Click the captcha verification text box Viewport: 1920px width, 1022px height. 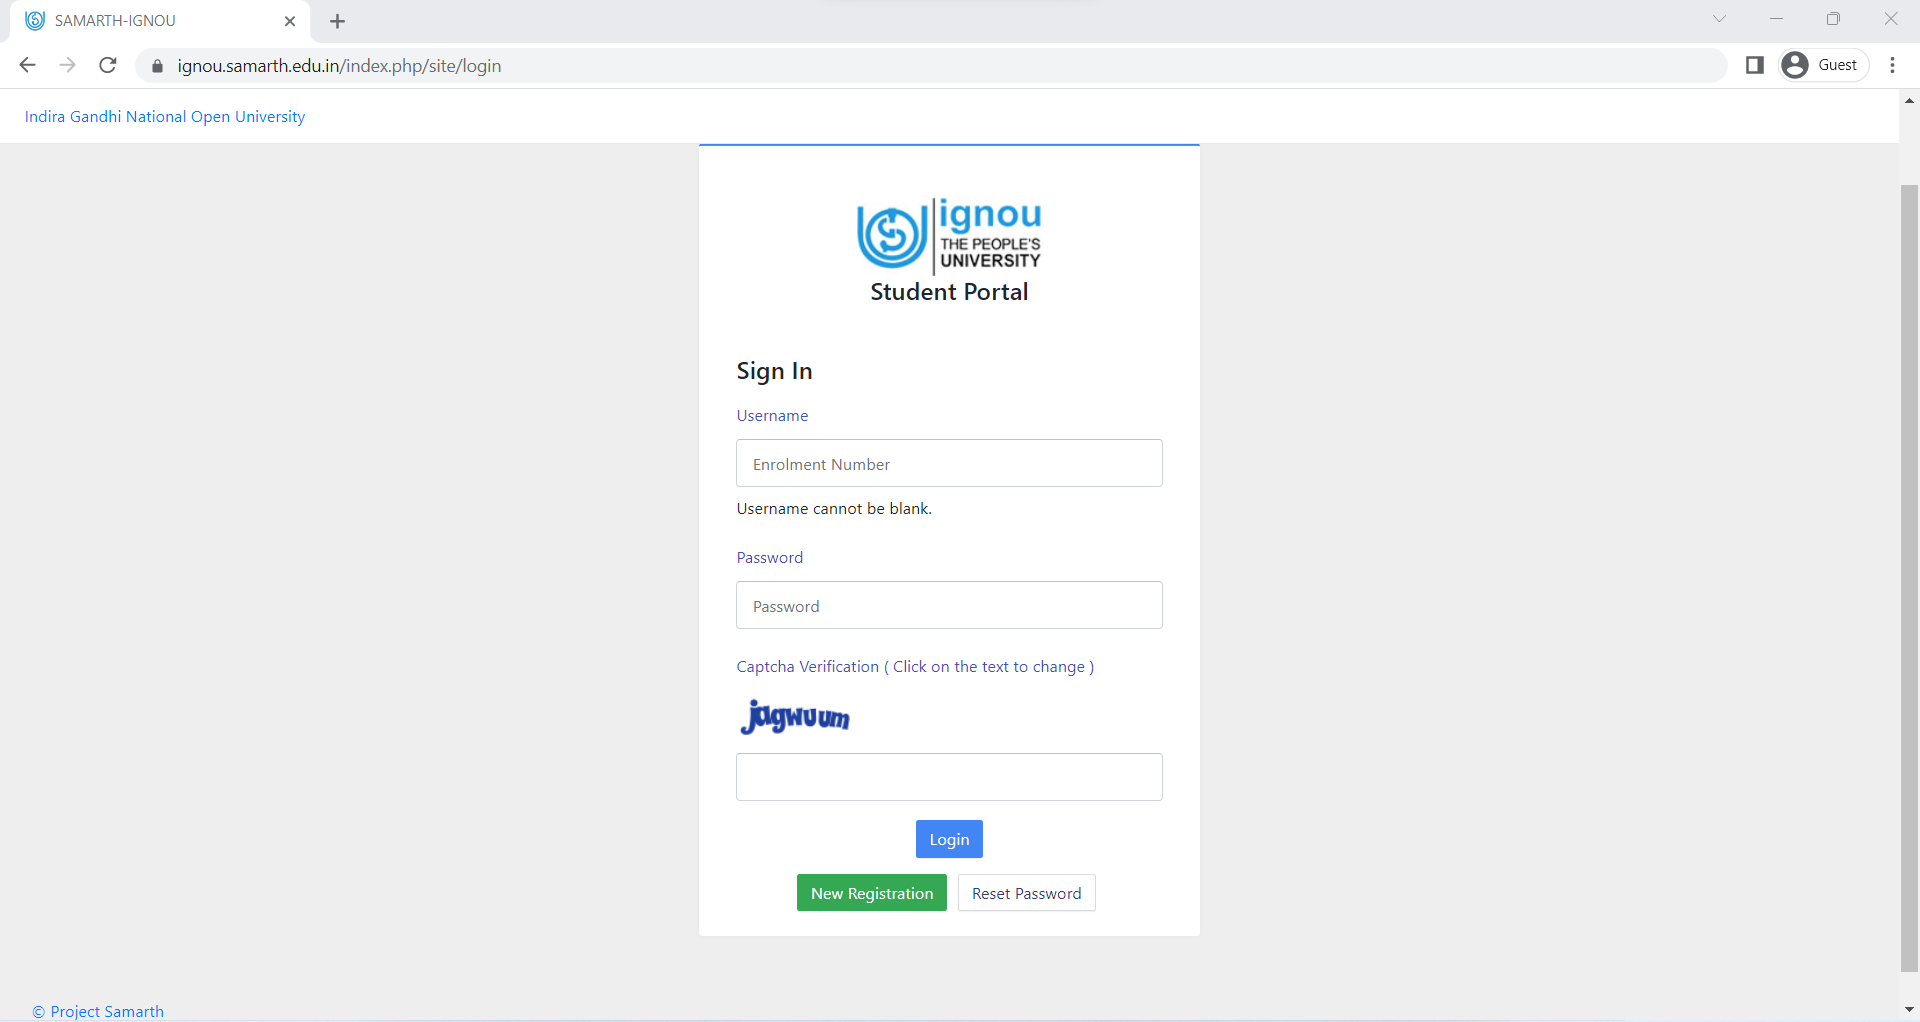[949, 777]
